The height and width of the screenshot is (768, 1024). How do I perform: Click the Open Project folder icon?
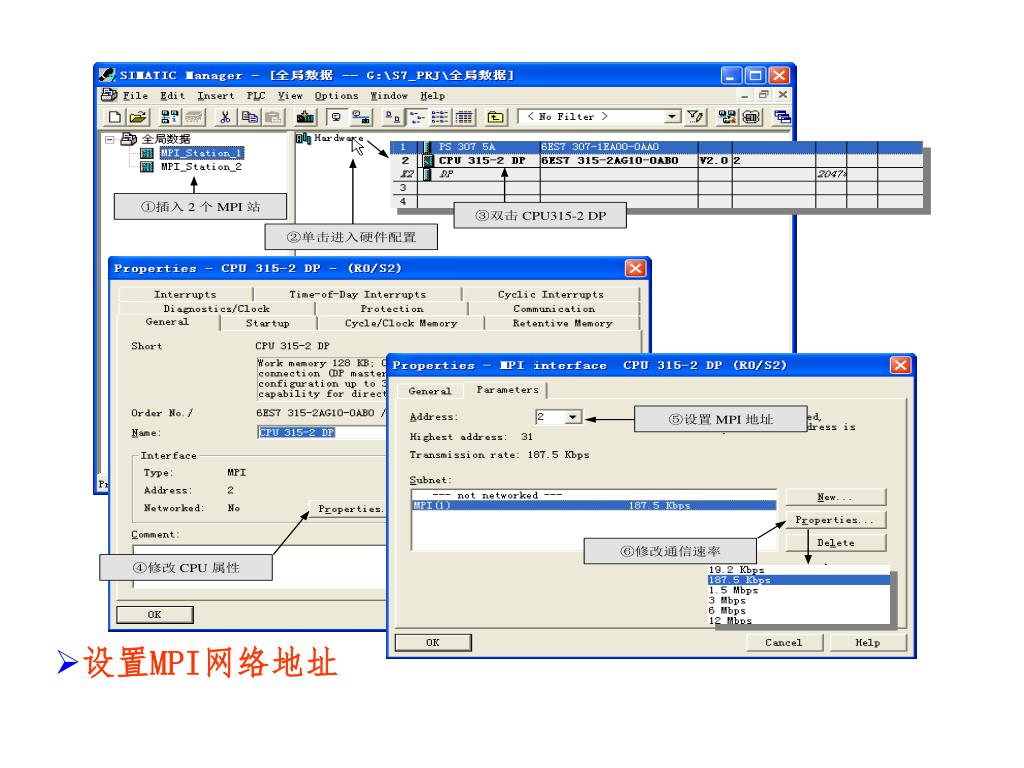(x=138, y=117)
